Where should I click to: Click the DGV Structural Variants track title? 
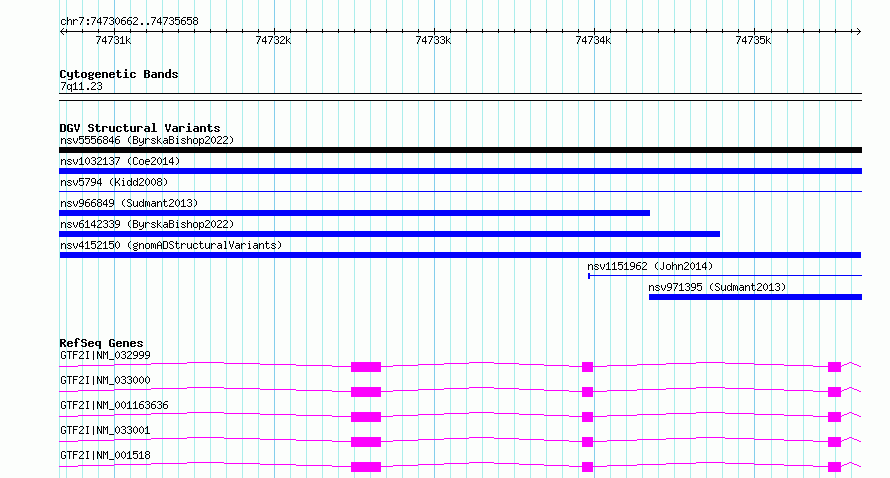click(x=140, y=128)
